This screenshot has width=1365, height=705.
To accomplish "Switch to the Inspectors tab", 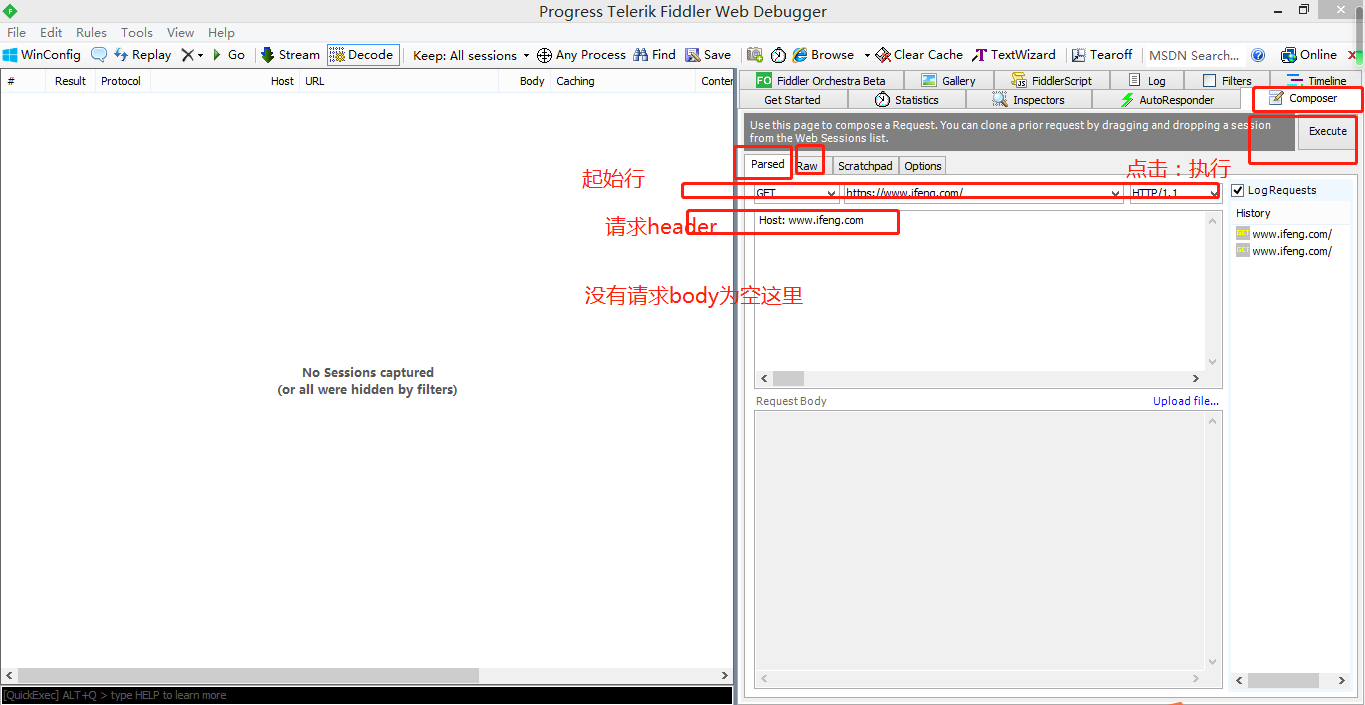I will pyautogui.click(x=1028, y=100).
